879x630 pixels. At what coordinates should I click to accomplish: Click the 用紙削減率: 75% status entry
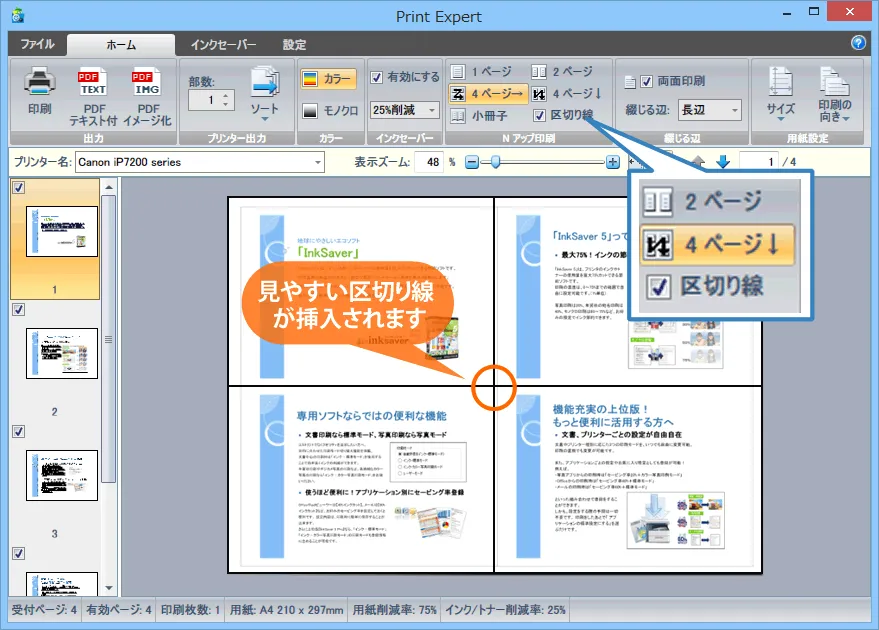[x=395, y=610]
